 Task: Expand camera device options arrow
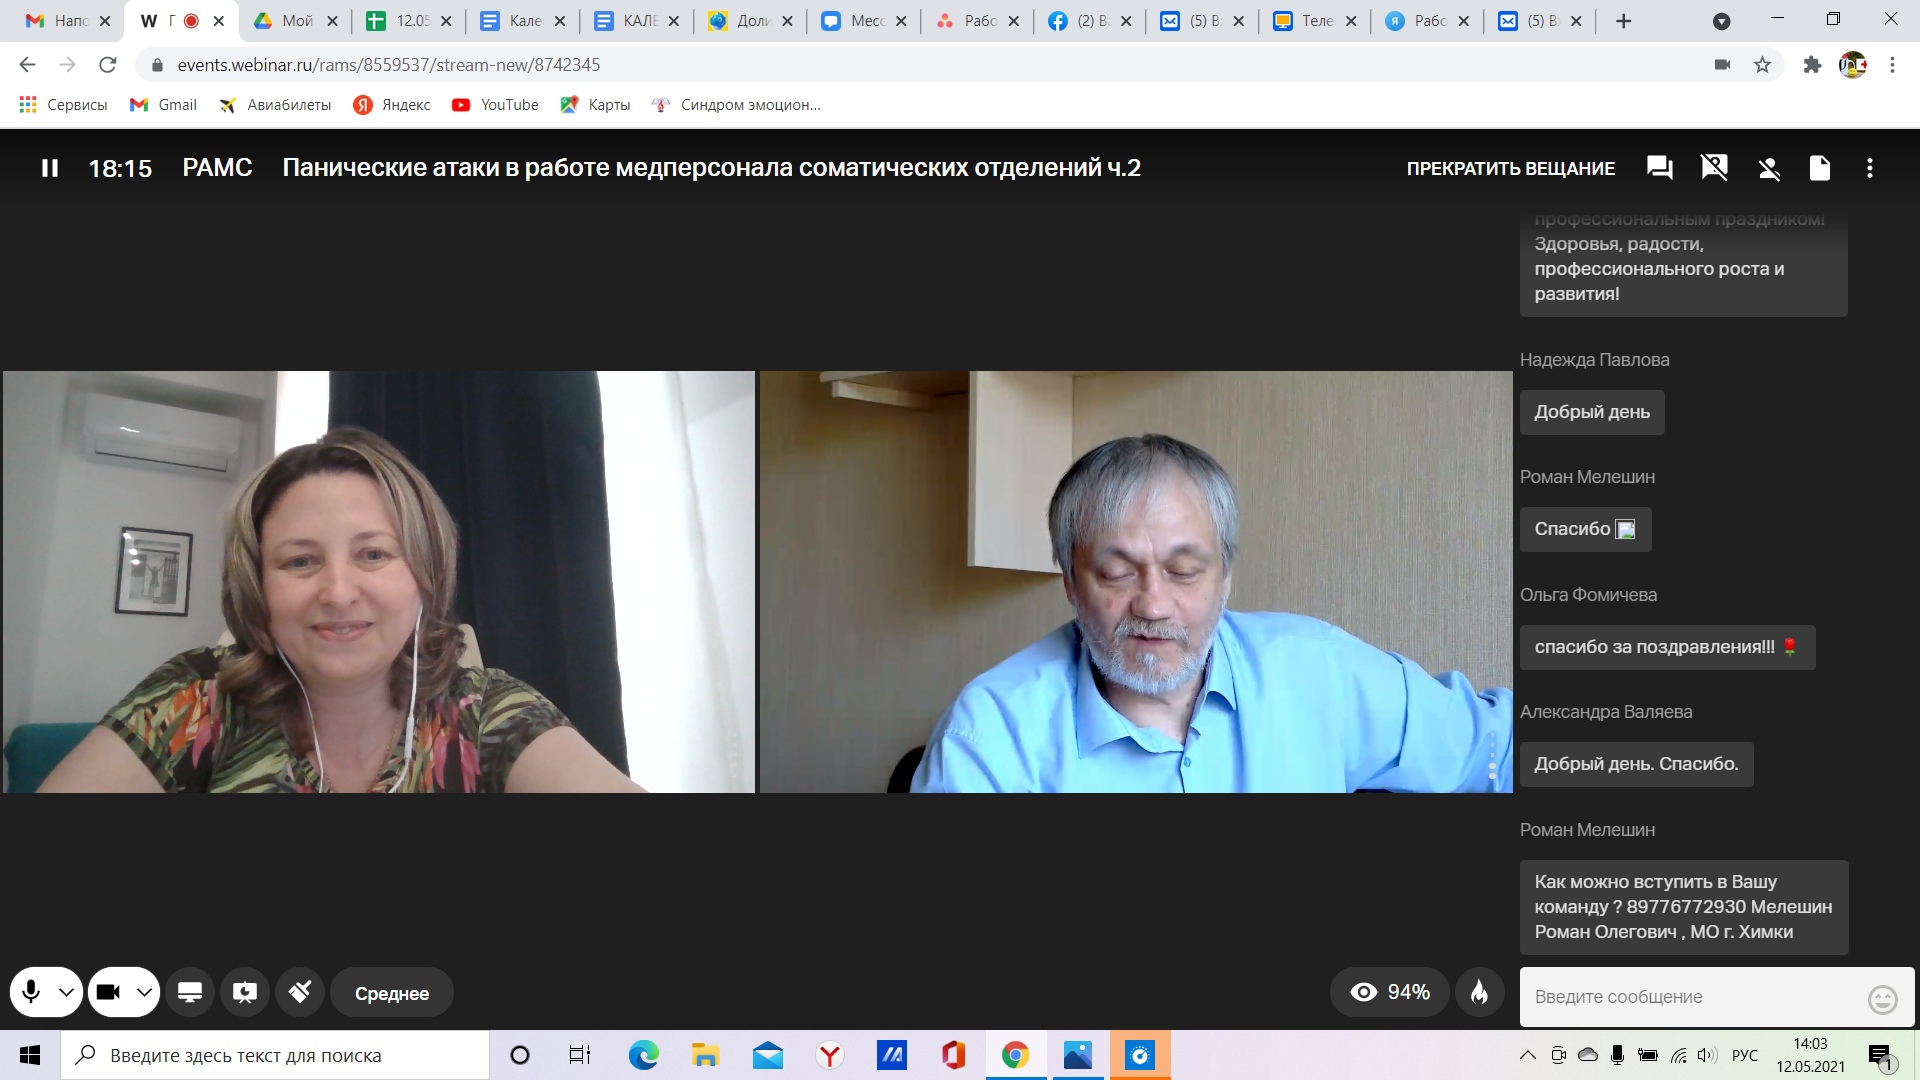pyautogui.click(x=144, y=992)
